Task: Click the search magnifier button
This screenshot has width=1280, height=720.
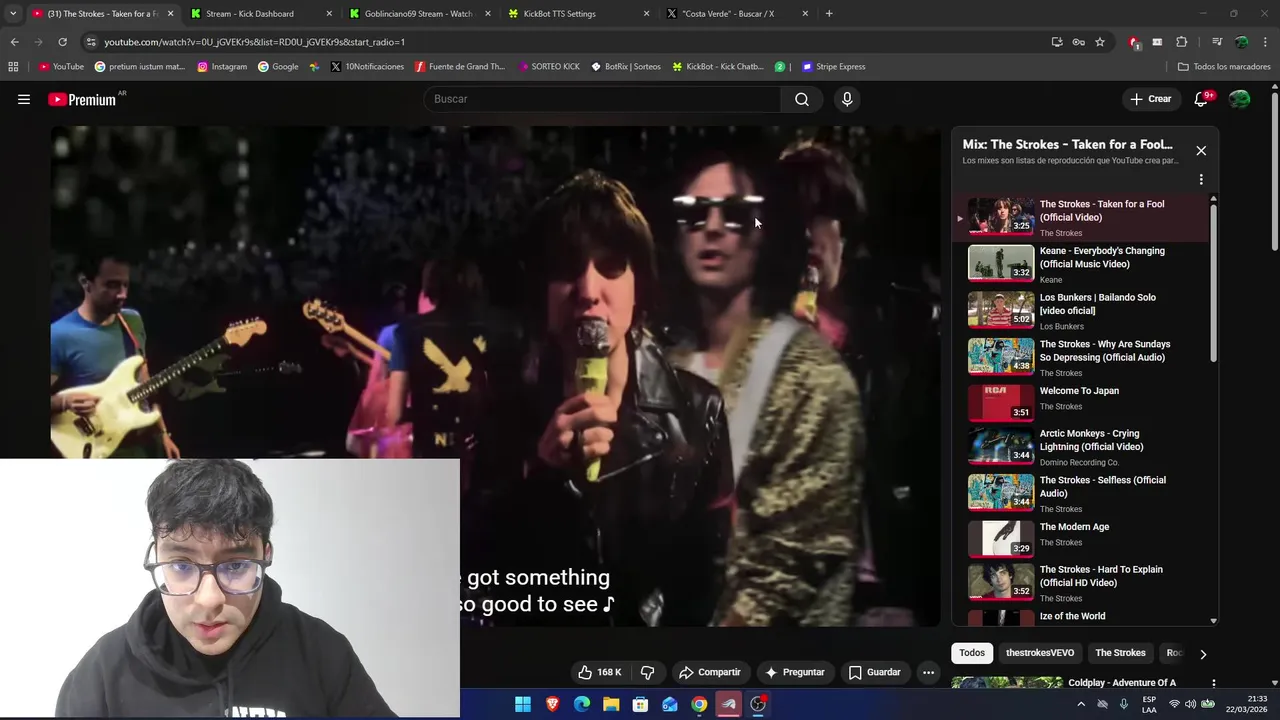Action: (802, 99)
